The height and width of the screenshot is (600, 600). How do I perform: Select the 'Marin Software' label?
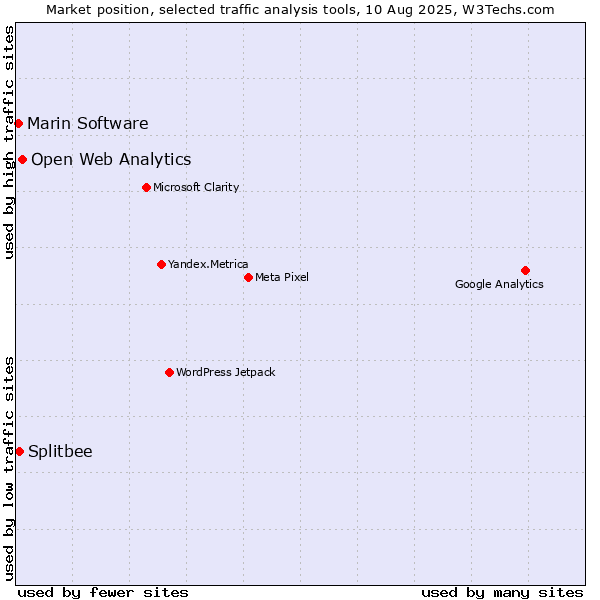pos(88,124)
